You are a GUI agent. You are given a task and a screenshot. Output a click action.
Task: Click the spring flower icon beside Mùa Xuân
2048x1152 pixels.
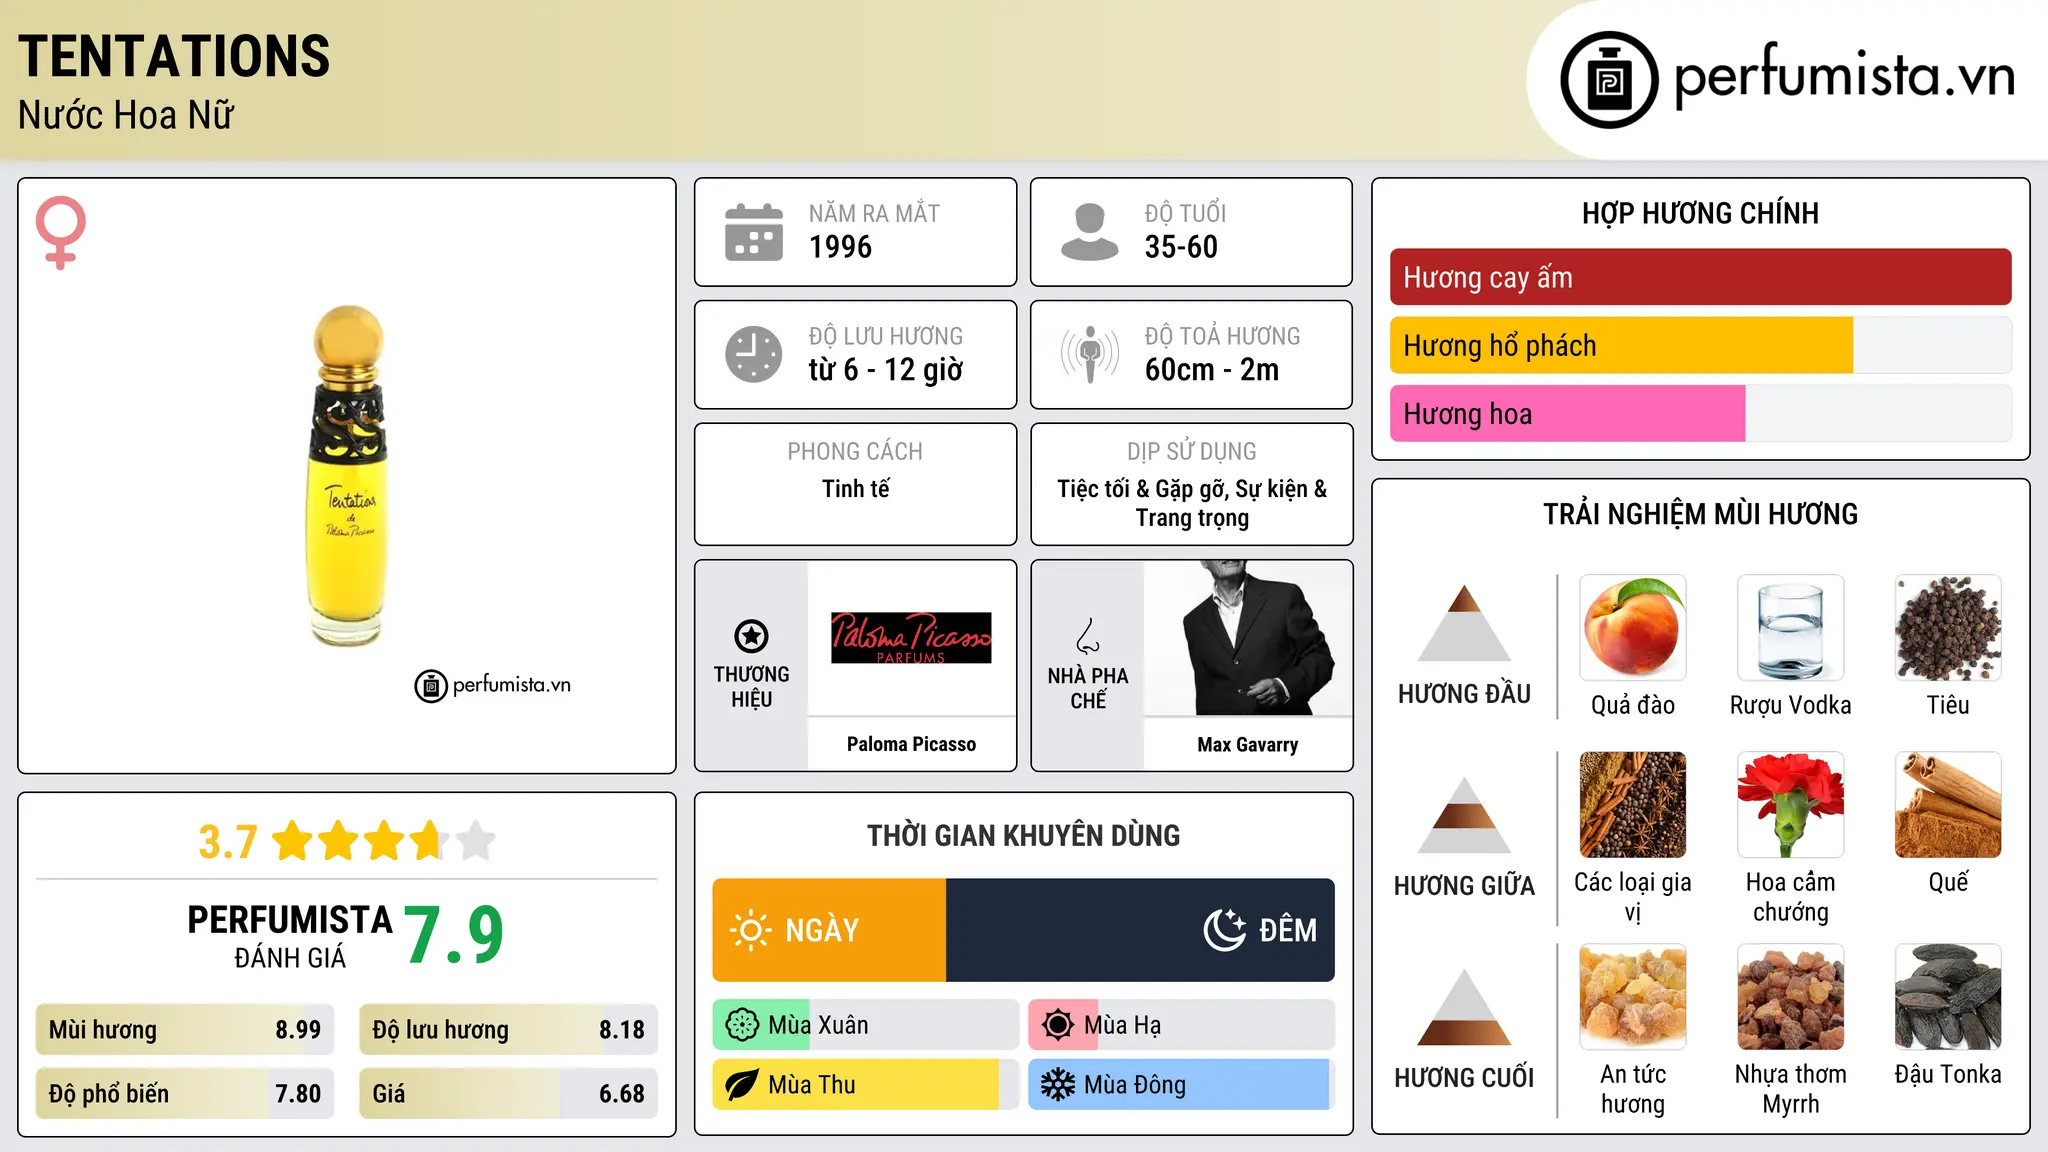(x=742, y=1025)
